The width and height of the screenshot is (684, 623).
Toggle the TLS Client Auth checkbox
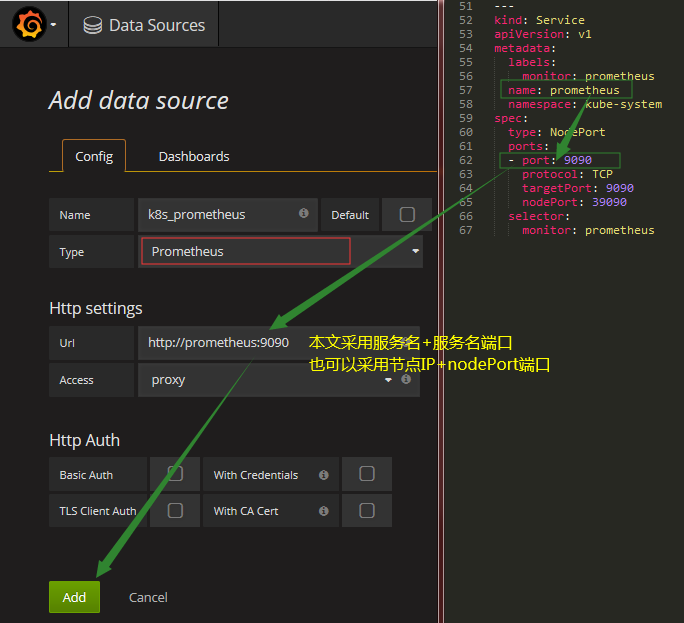[175, 510]
